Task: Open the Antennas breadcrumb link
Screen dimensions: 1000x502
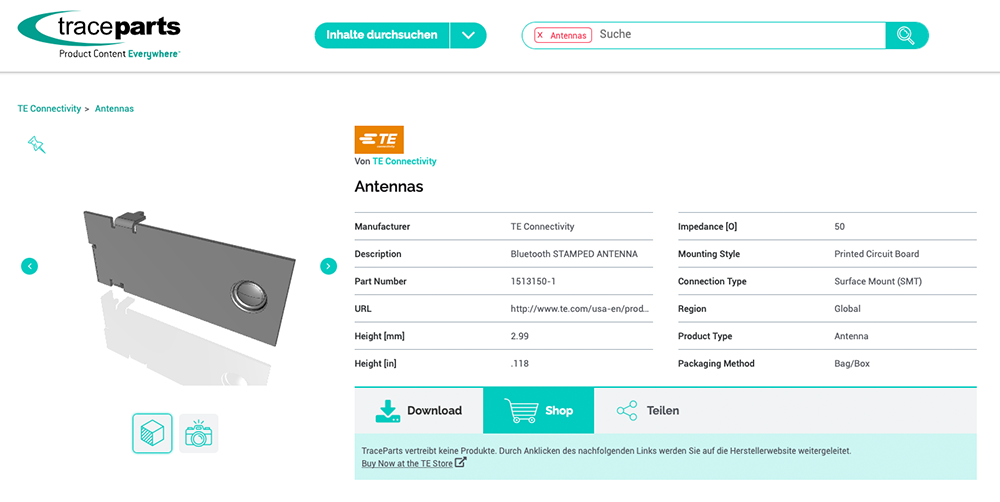Action: pyautogui.click(x=114, y=108)
